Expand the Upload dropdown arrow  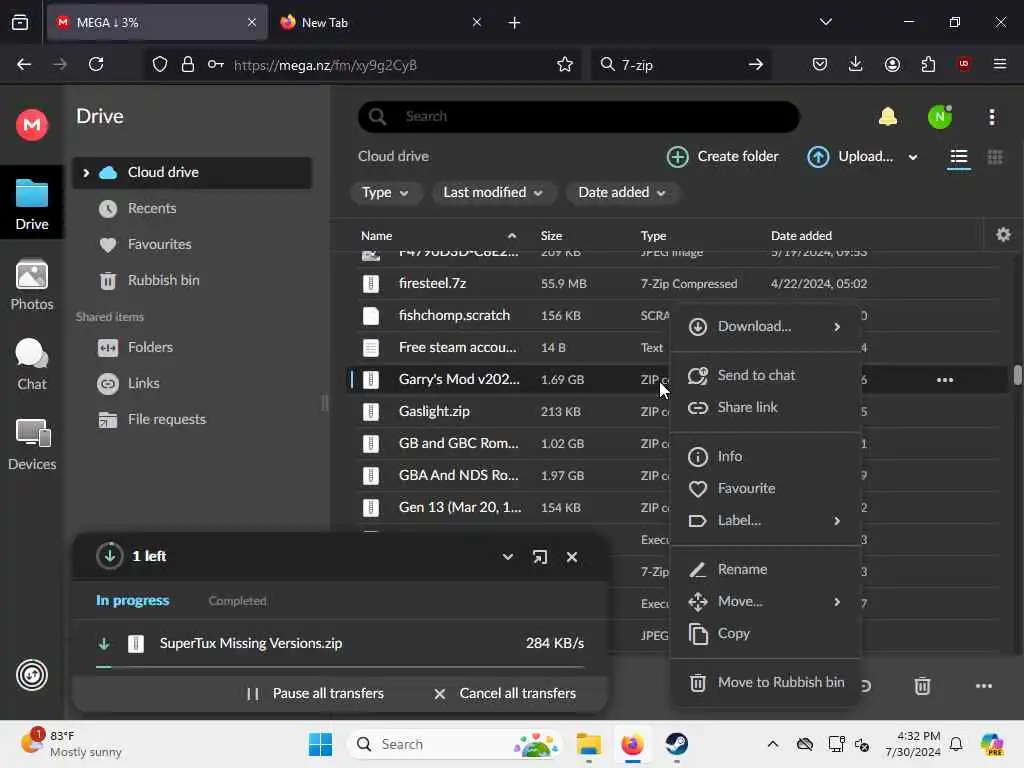pos(913,157)
